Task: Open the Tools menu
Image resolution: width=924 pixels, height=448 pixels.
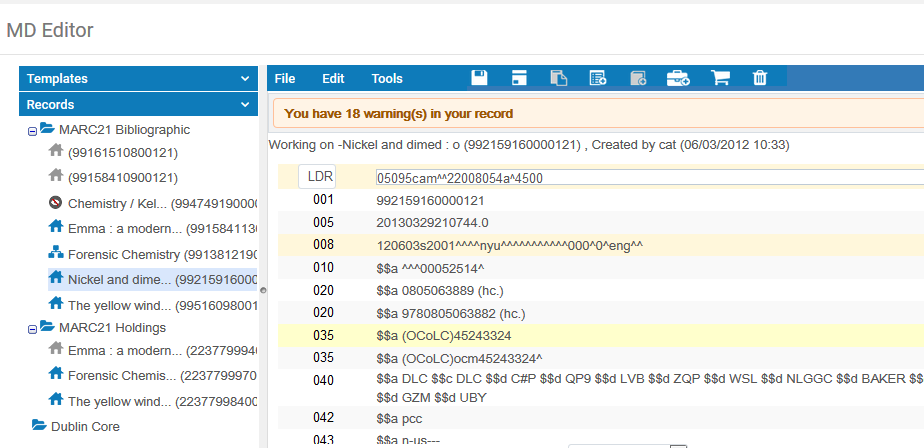Action: pyautogui.click(x=387, y=78)
